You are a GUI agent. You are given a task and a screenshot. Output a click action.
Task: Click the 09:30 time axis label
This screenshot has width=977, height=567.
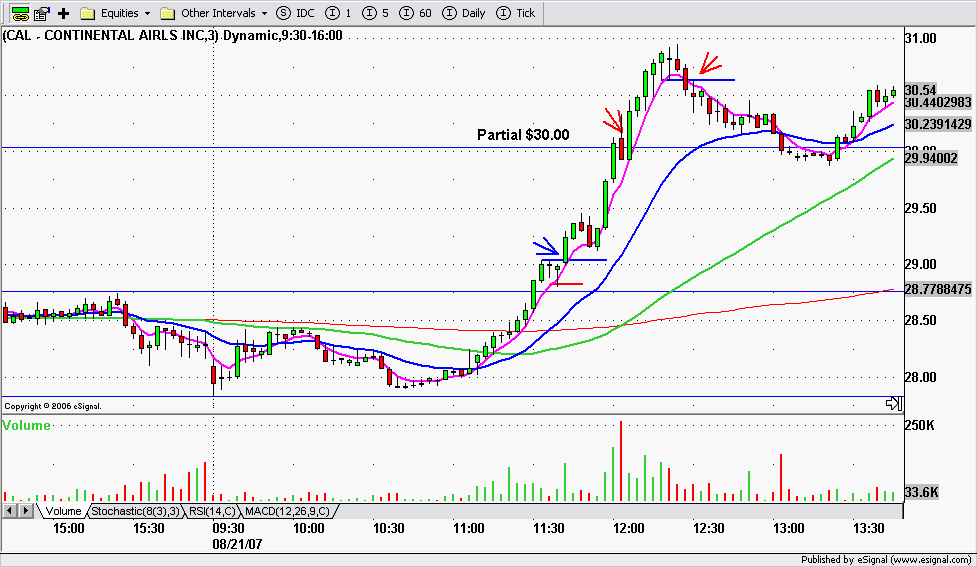pos(228,529)
